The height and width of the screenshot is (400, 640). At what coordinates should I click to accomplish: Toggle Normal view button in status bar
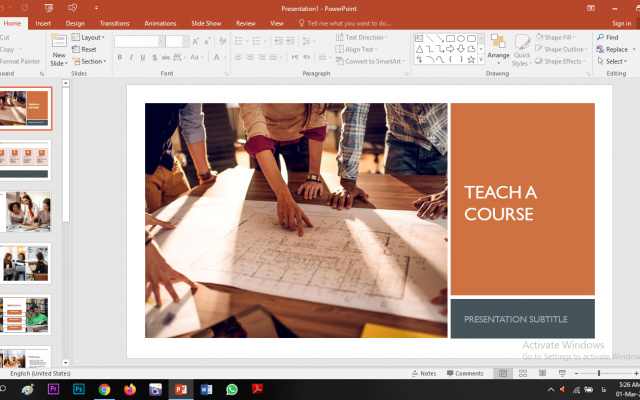tap(503, 373)
